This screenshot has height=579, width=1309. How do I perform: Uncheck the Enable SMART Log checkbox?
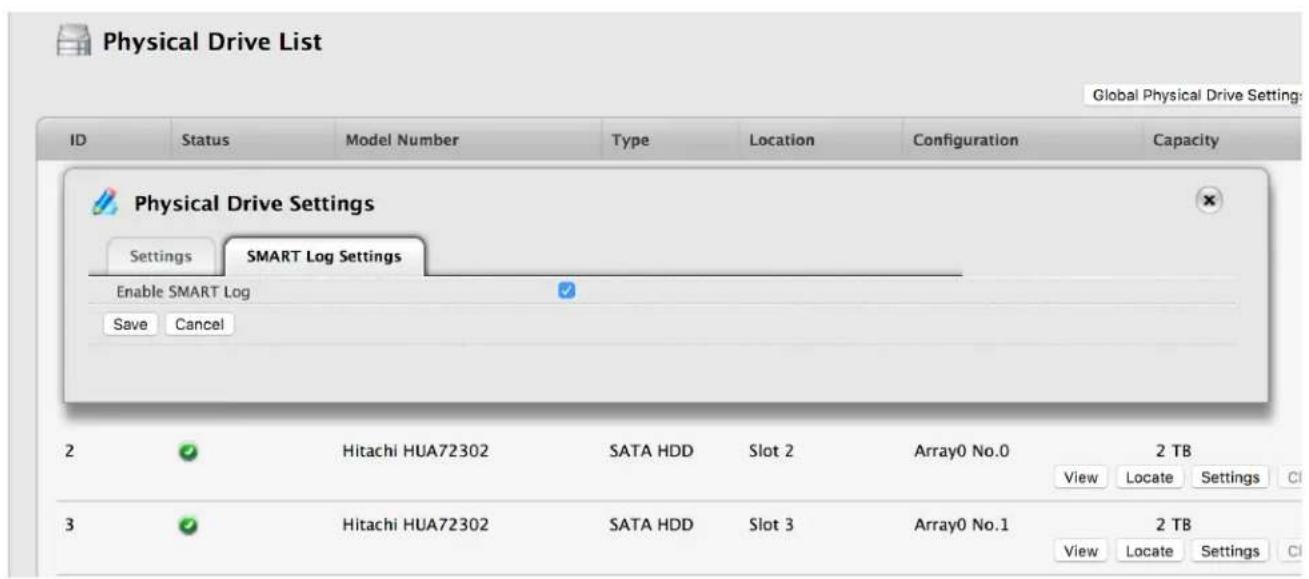click(566, 291)
